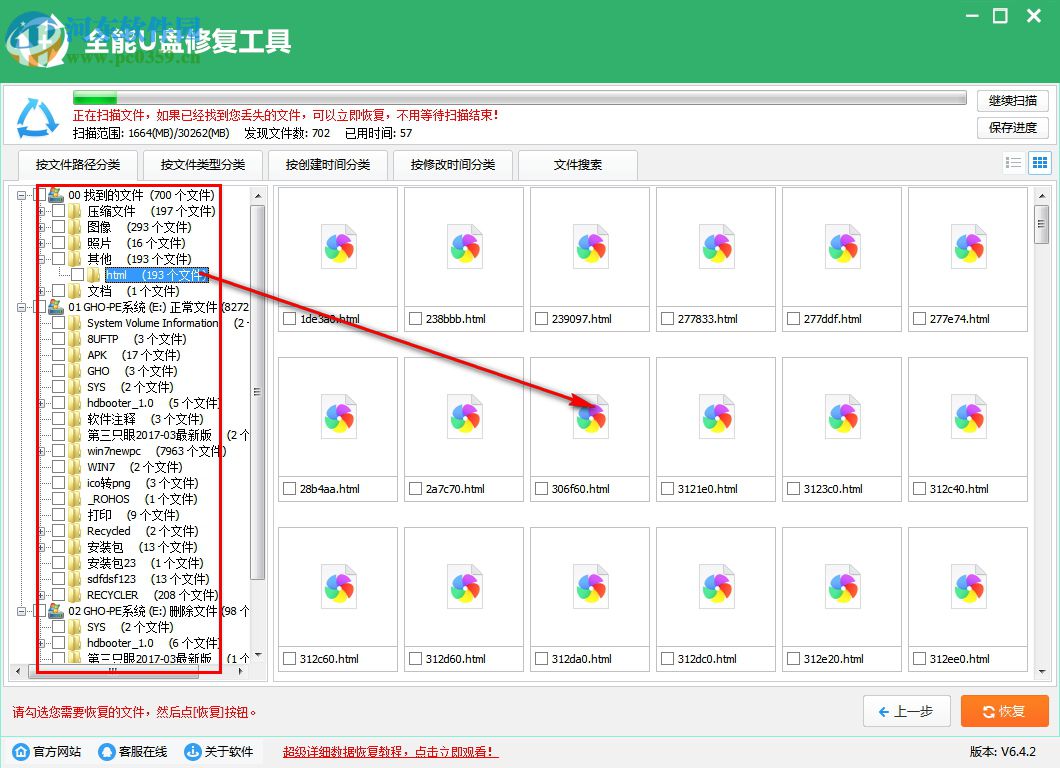The height and width of the screenshot is (768, 1060).
Task: Switch to the 按文件类型分类 tab
Action: [x=202, y=165]
